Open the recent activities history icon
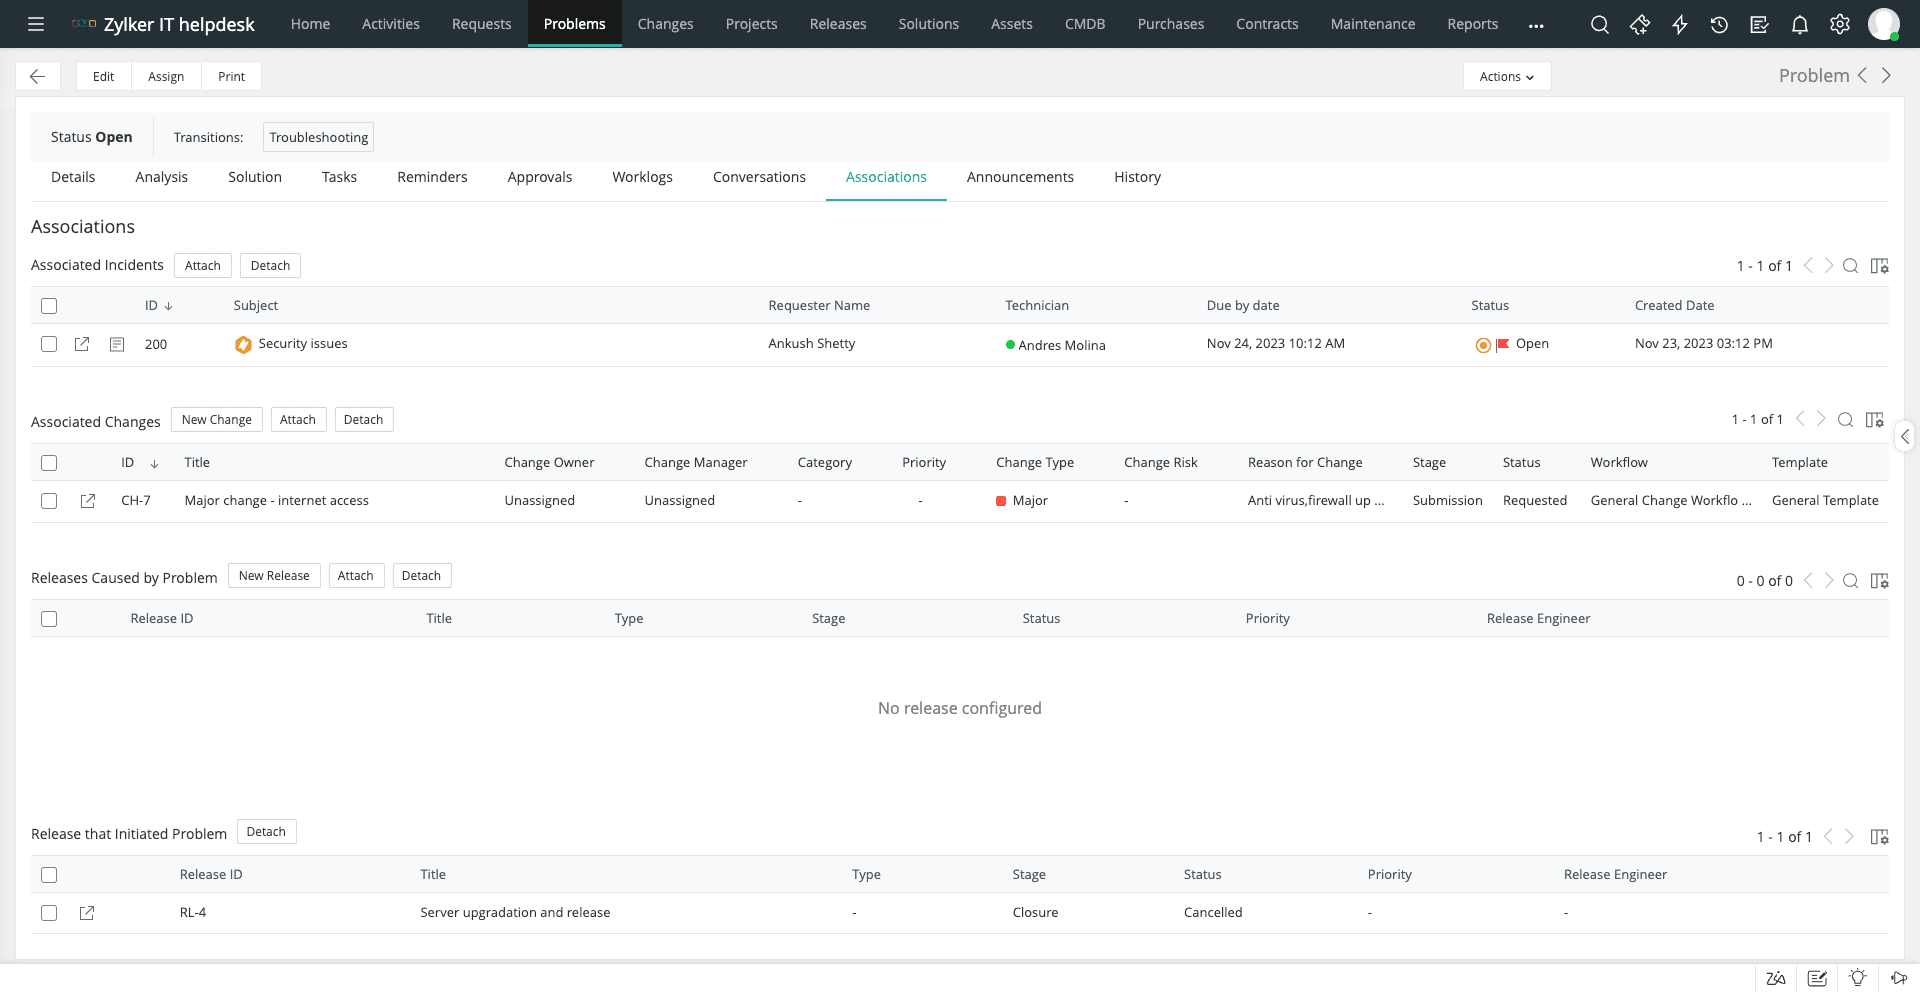 [1720, 24]
